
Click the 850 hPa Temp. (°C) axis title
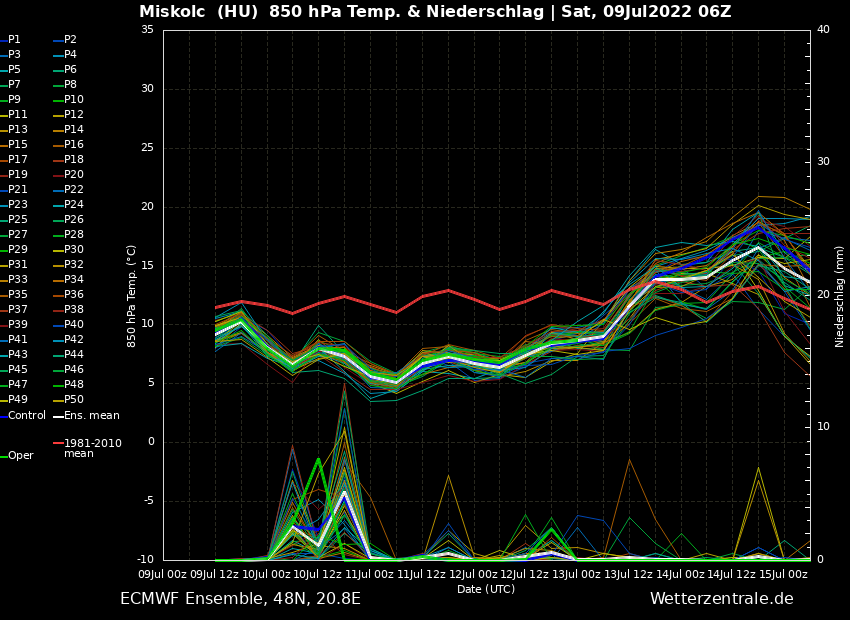coord(132,295)
